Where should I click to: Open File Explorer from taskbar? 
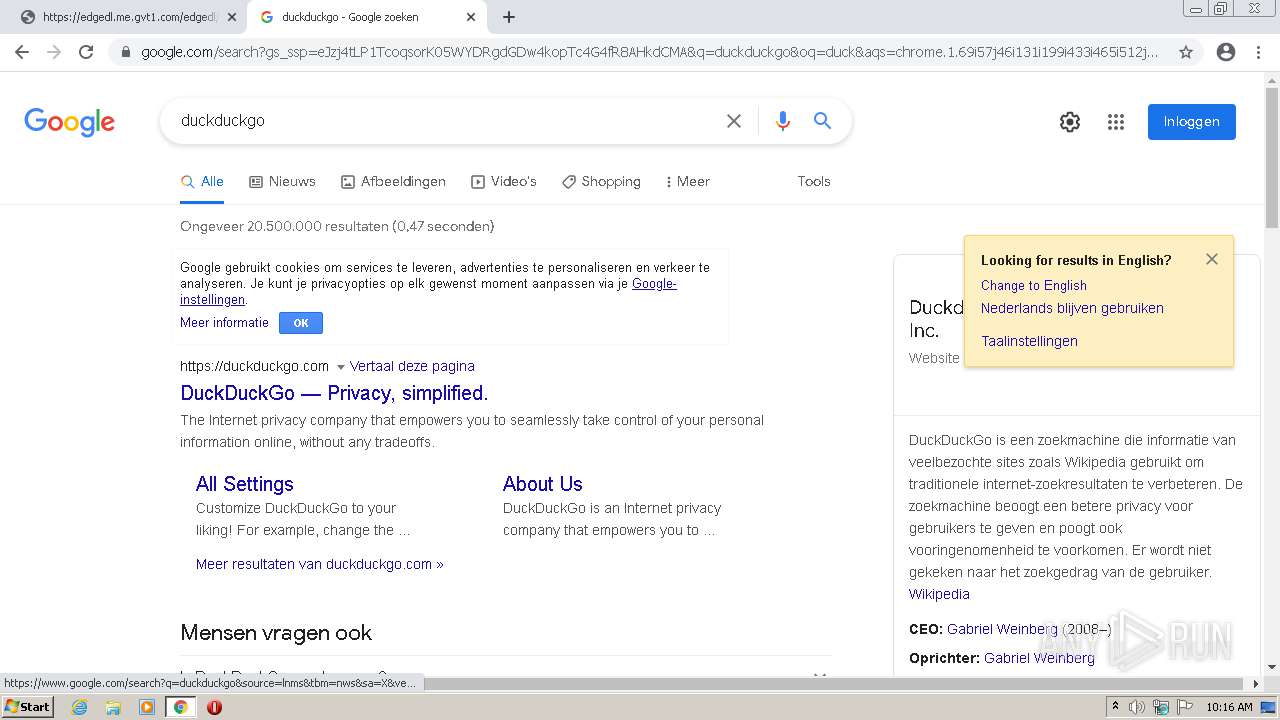pos(113,707)
